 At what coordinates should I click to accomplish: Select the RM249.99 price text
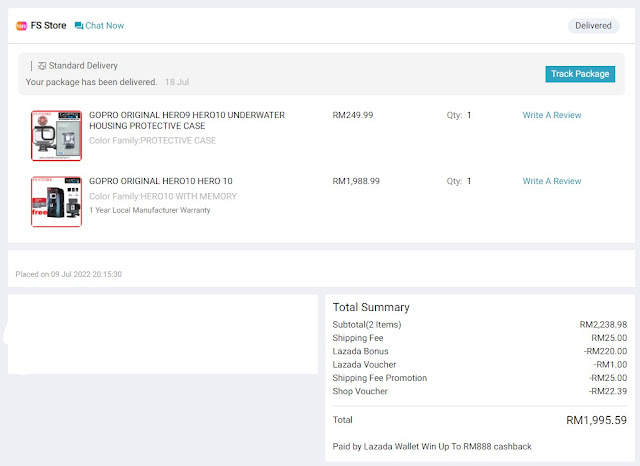(353, 115)
